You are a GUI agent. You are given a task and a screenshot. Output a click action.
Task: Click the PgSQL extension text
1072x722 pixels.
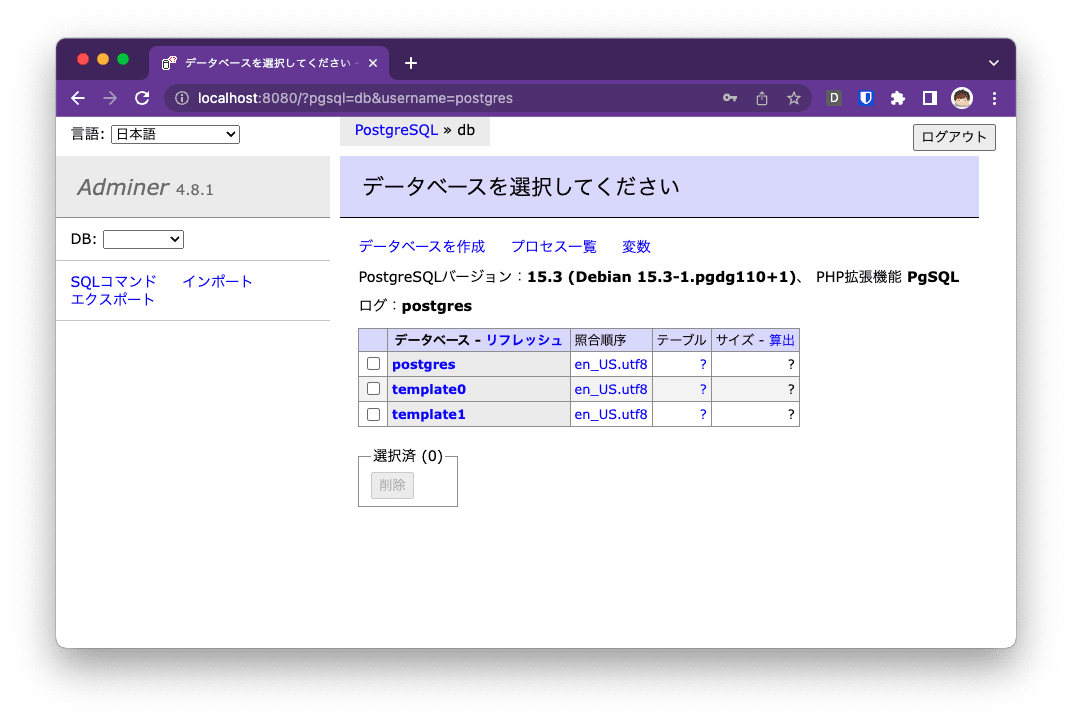pos(933,277)
